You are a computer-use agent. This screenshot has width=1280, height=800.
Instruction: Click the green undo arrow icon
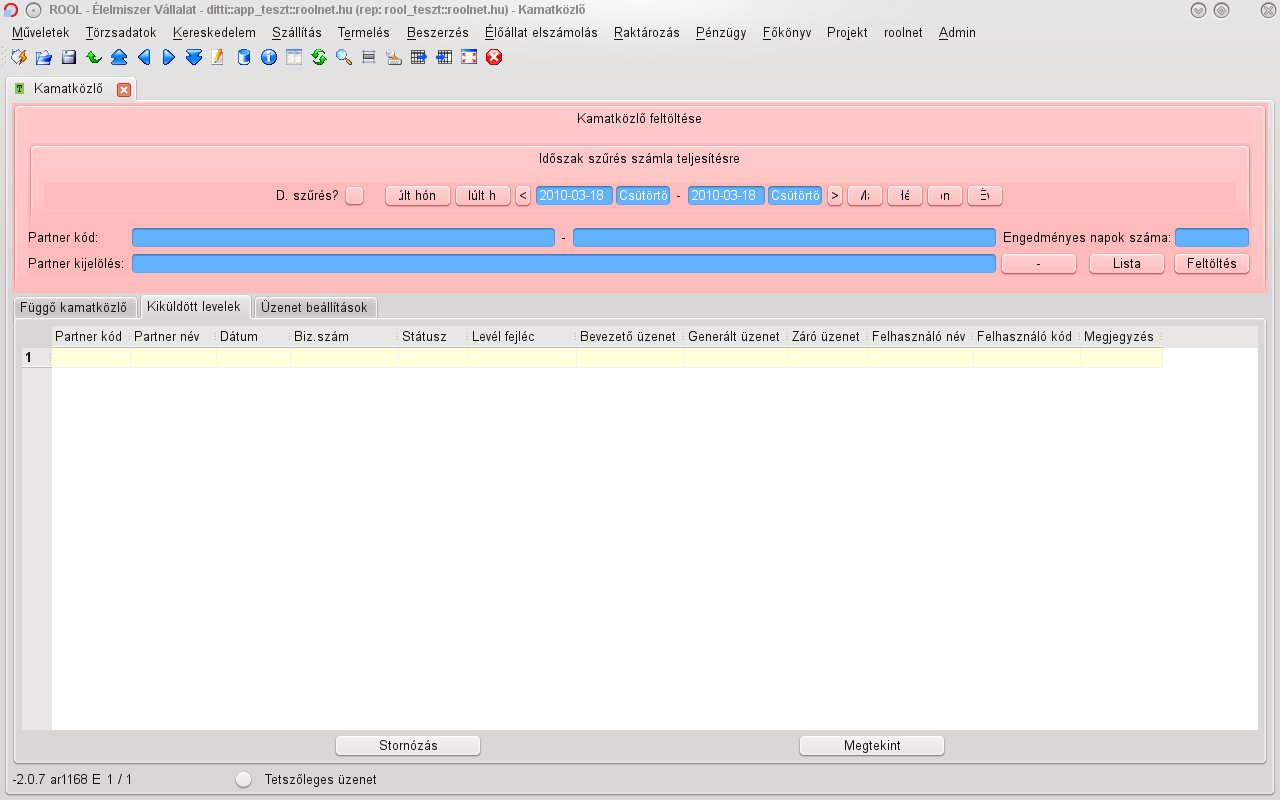pos(94,58)
